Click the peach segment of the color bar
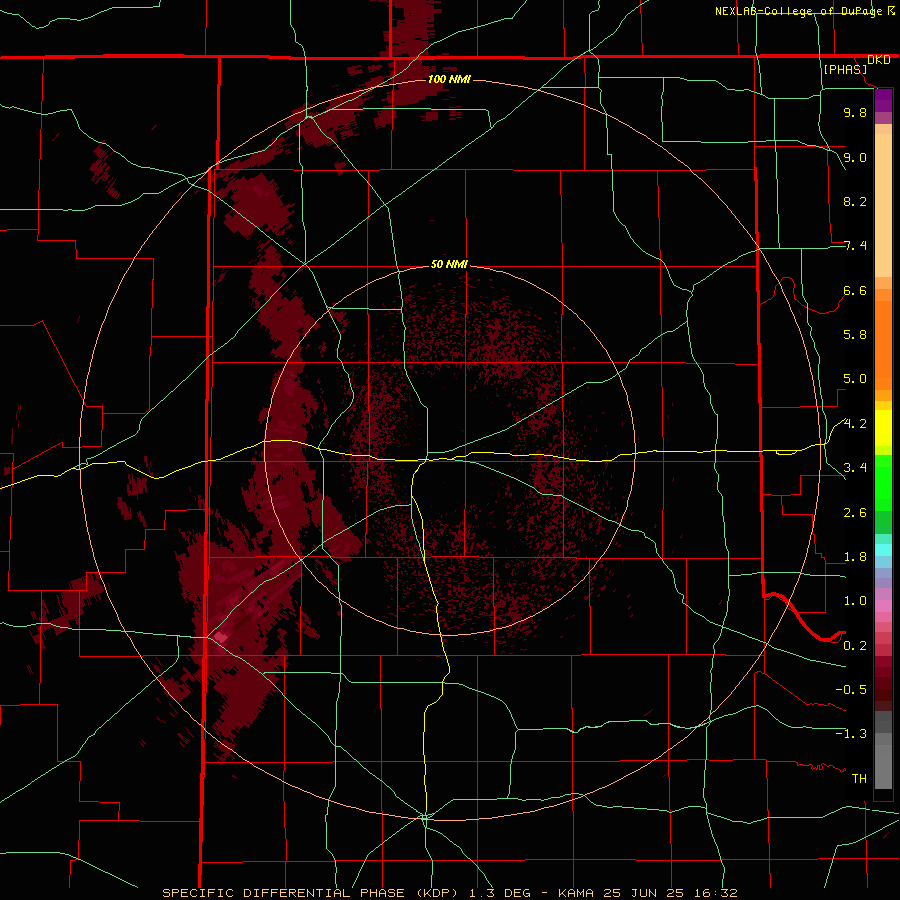900x900 pixels. click(x=883, y=201)
